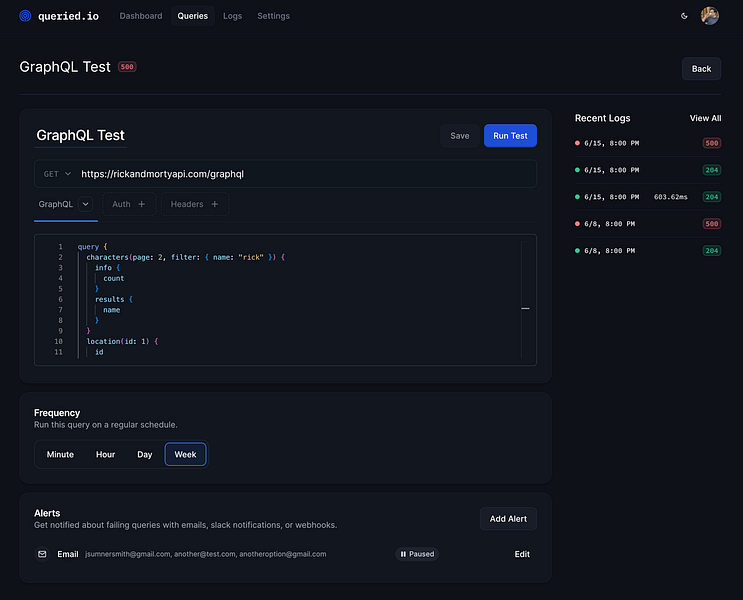Screen dimensions: 743x600
Task: Click the GraphQL Test name field
Action: coord(81,136)
